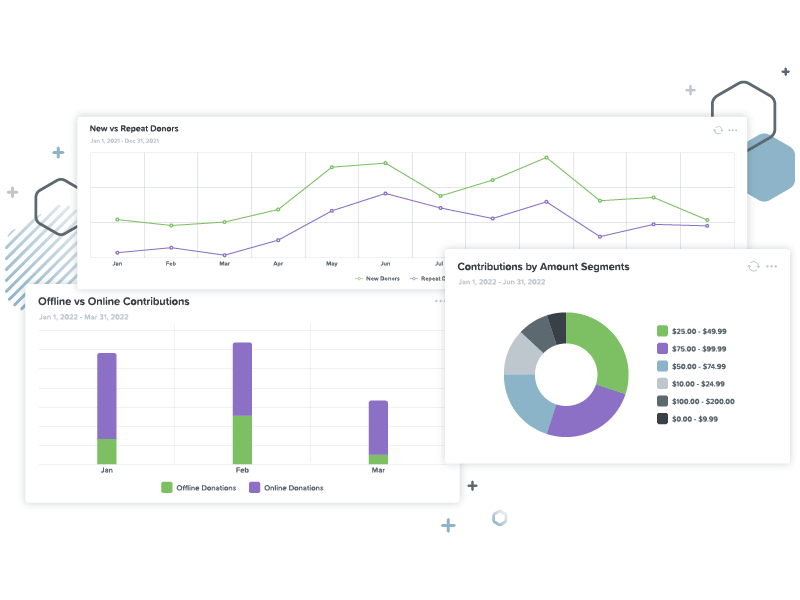The width and height of the screenshot is (800, 600).
Task: Click the Jan 1, 2022 - Mar 31, 2022 date range
Action: tap(84, 317)
